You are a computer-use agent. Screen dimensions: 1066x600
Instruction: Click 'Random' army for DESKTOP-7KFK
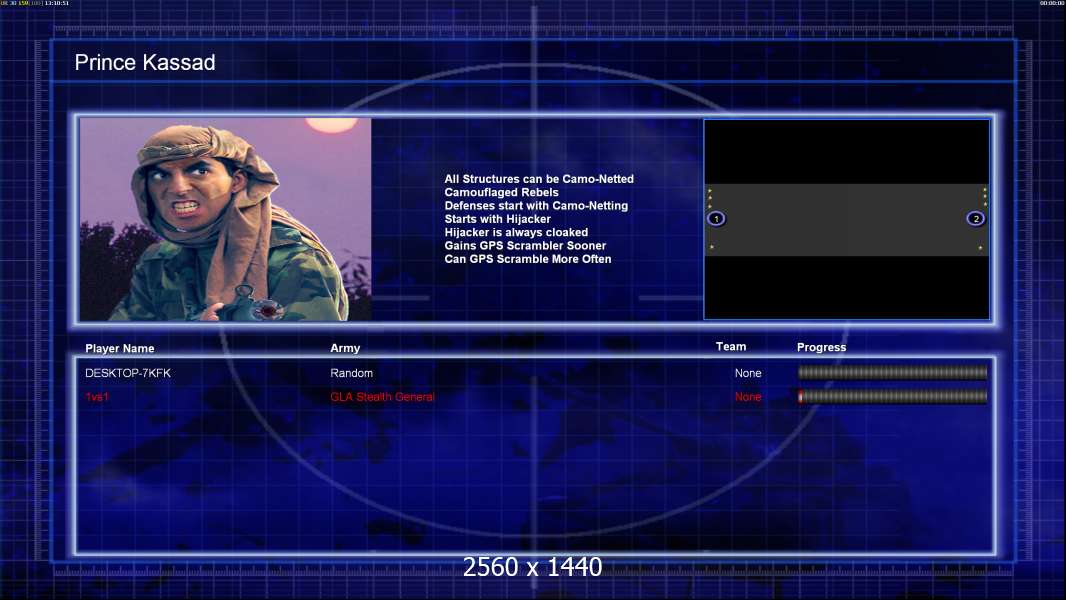[x=351, y=373]
